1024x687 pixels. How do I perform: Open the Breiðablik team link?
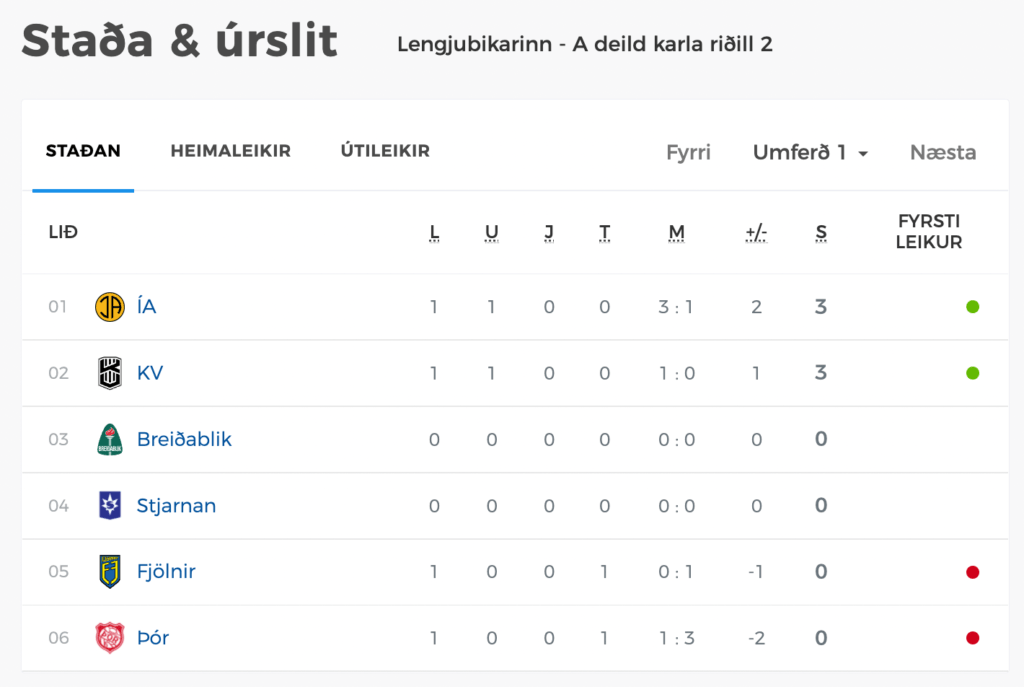[x=184, y=439]
